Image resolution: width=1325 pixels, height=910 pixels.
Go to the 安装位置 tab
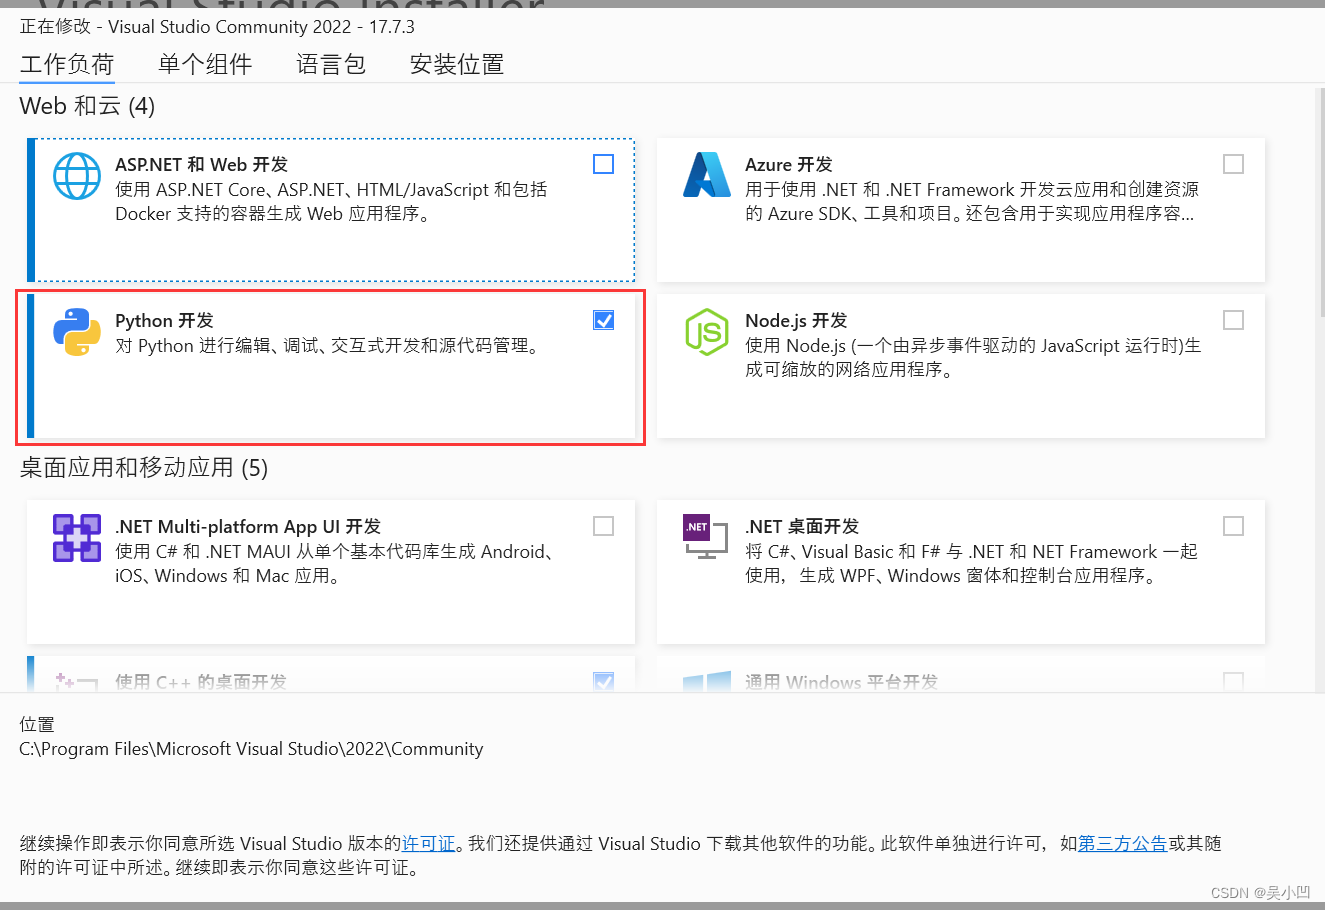tap(457, 65)
